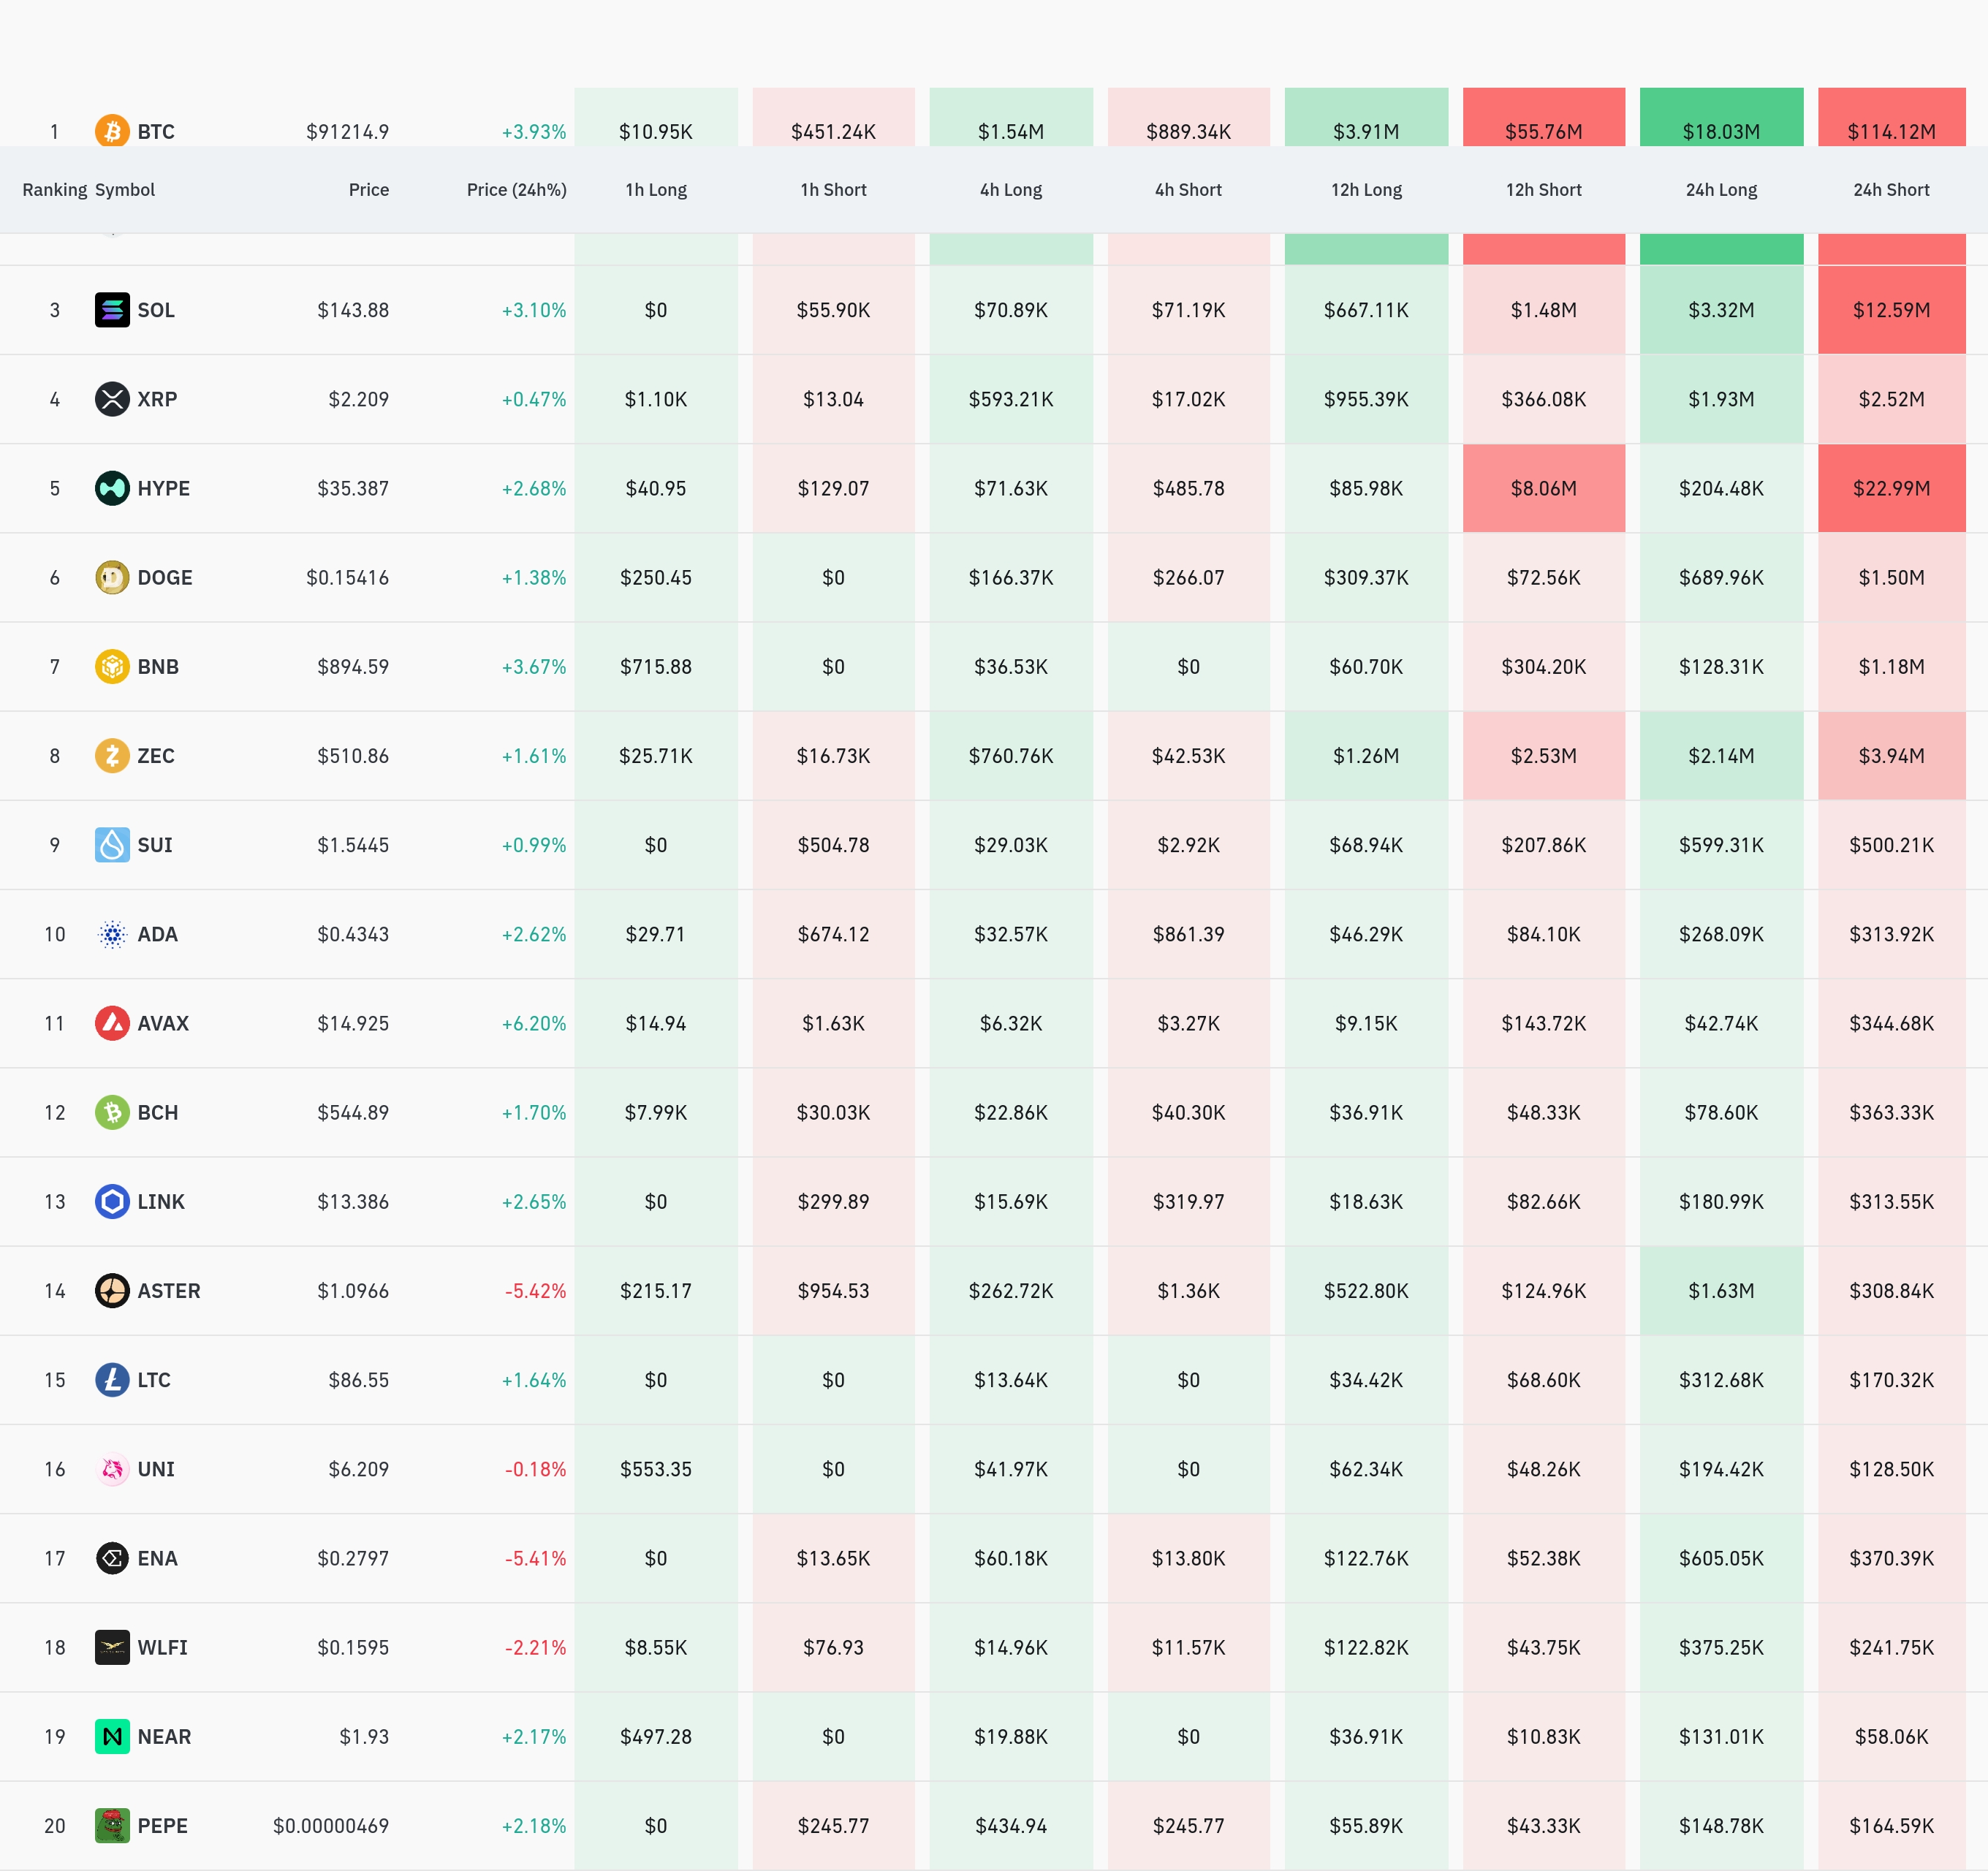1988x1871 pixels.
Task: Click the NEAR protocol icon
Action: [112, 1736]
